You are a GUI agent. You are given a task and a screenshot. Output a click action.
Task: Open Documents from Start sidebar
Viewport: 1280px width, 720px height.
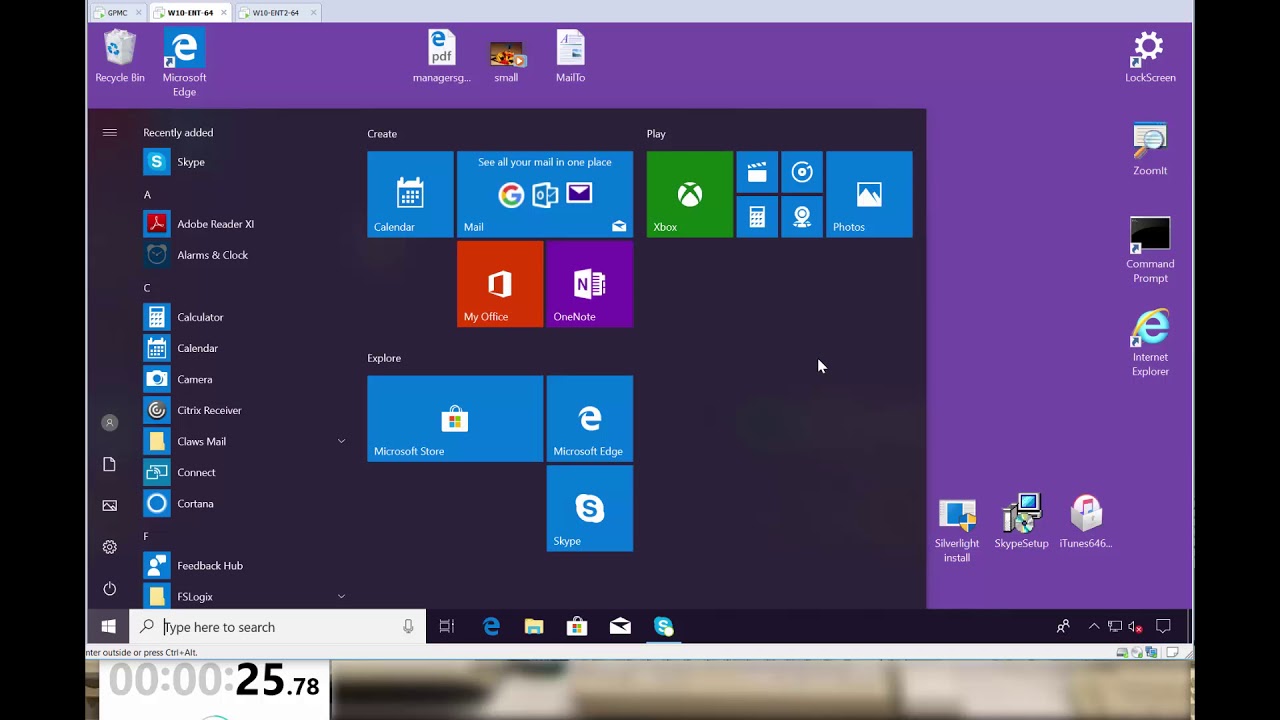(x=110, y=464)
